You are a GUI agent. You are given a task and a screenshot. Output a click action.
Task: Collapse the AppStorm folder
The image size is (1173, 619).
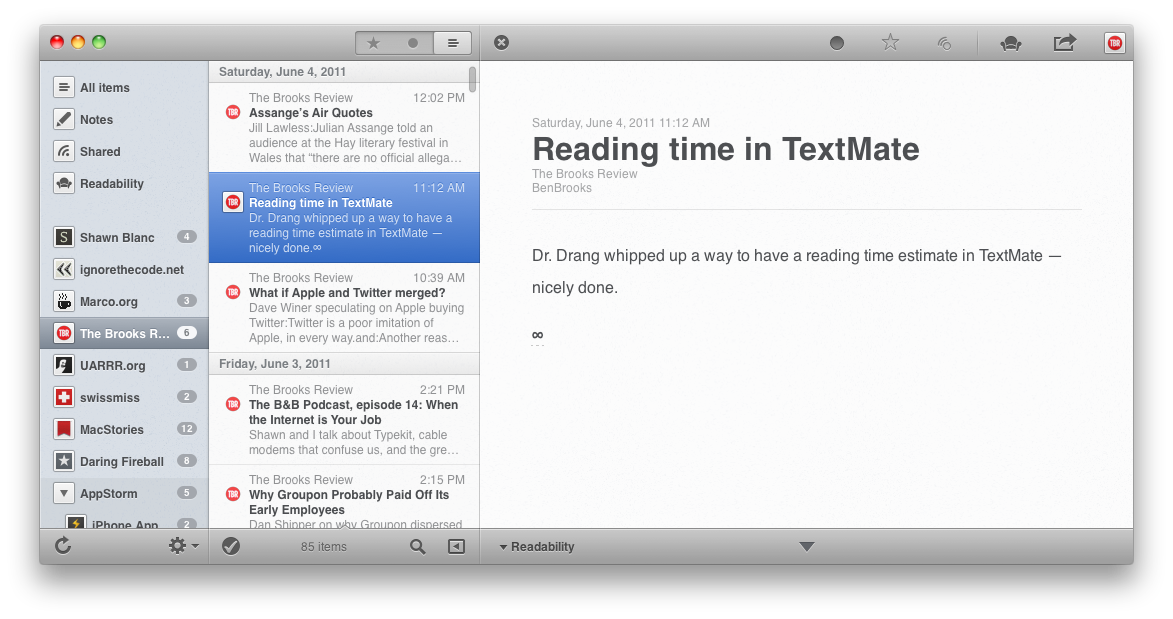coord(64,493)
